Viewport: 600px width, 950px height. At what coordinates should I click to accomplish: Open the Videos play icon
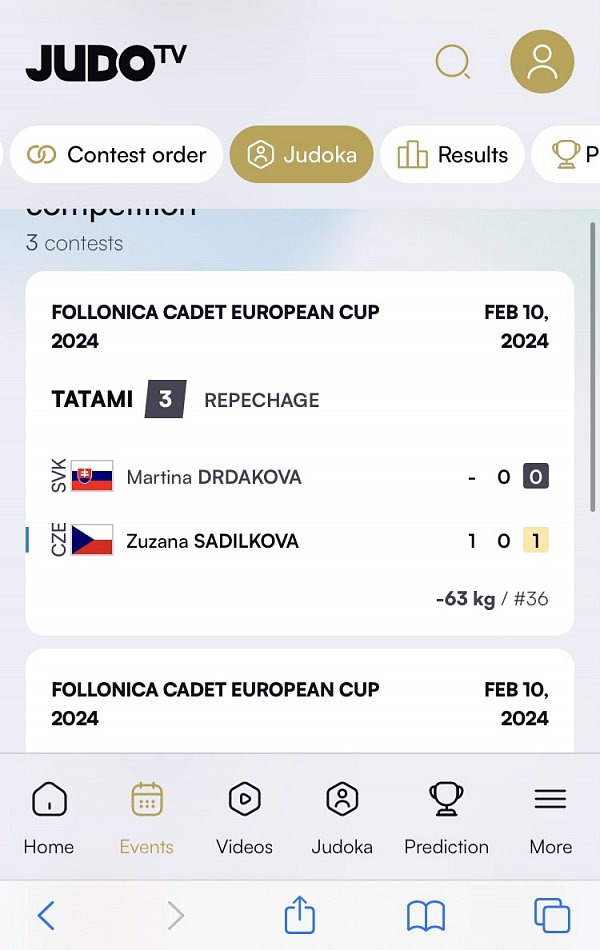[244, 800]
